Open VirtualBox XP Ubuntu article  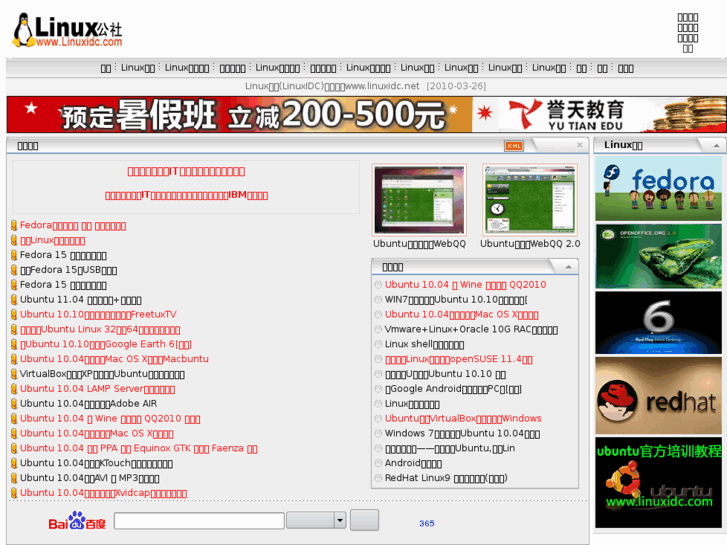[102, 374]
